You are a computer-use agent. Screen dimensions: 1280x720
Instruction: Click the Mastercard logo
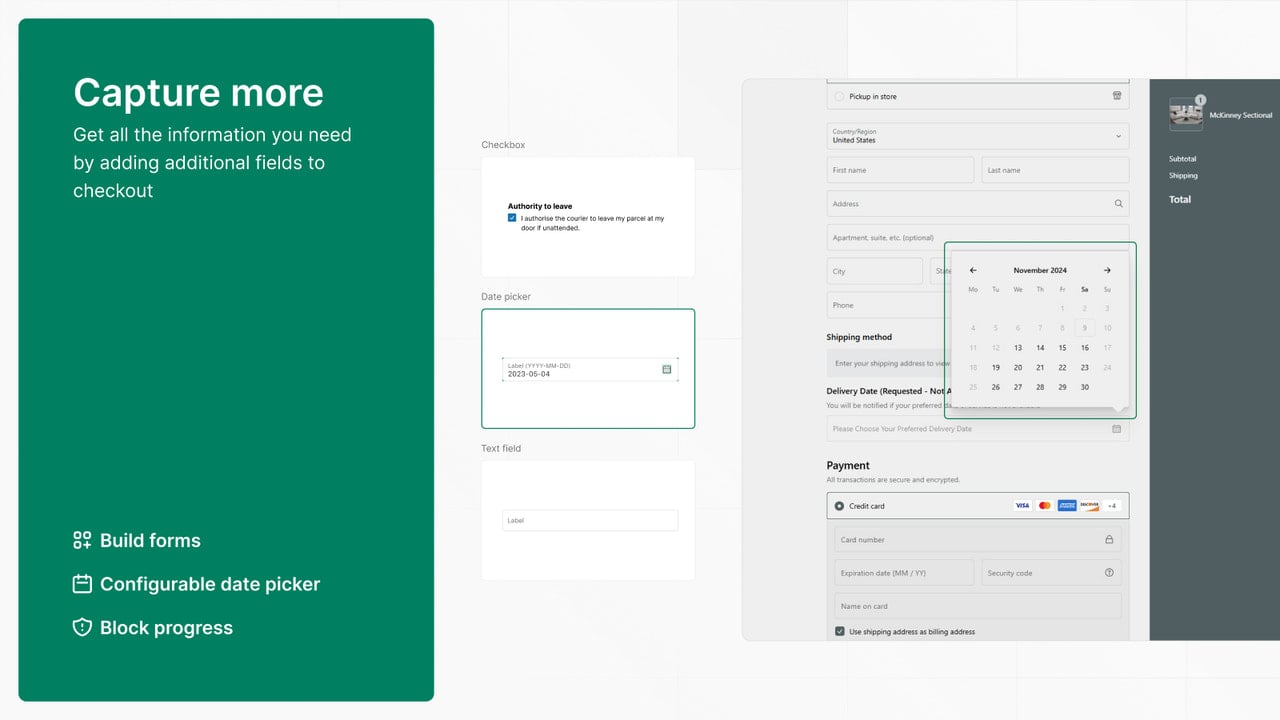(x=1045, y=506)
